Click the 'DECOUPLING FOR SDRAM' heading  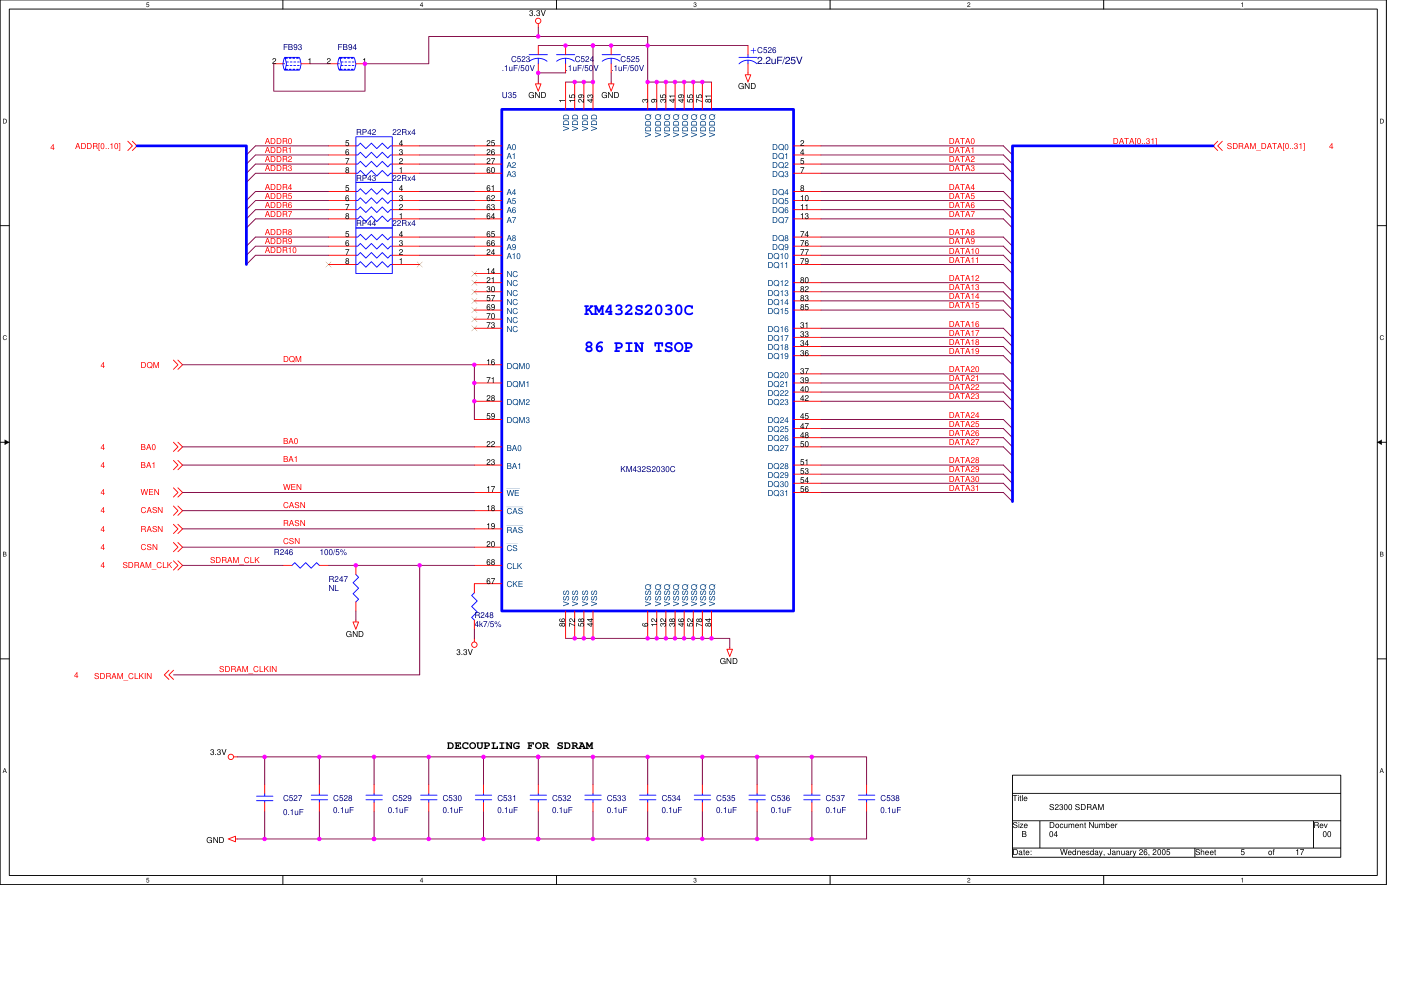[520, 746]
